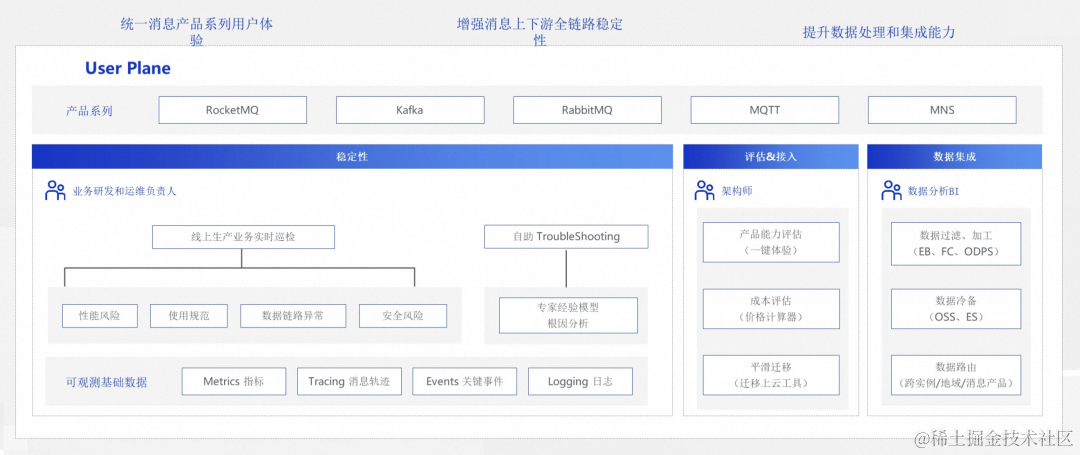1080x455 pixels.
Task: Click the 使用规范 box
Action: [x=188, y=316]
